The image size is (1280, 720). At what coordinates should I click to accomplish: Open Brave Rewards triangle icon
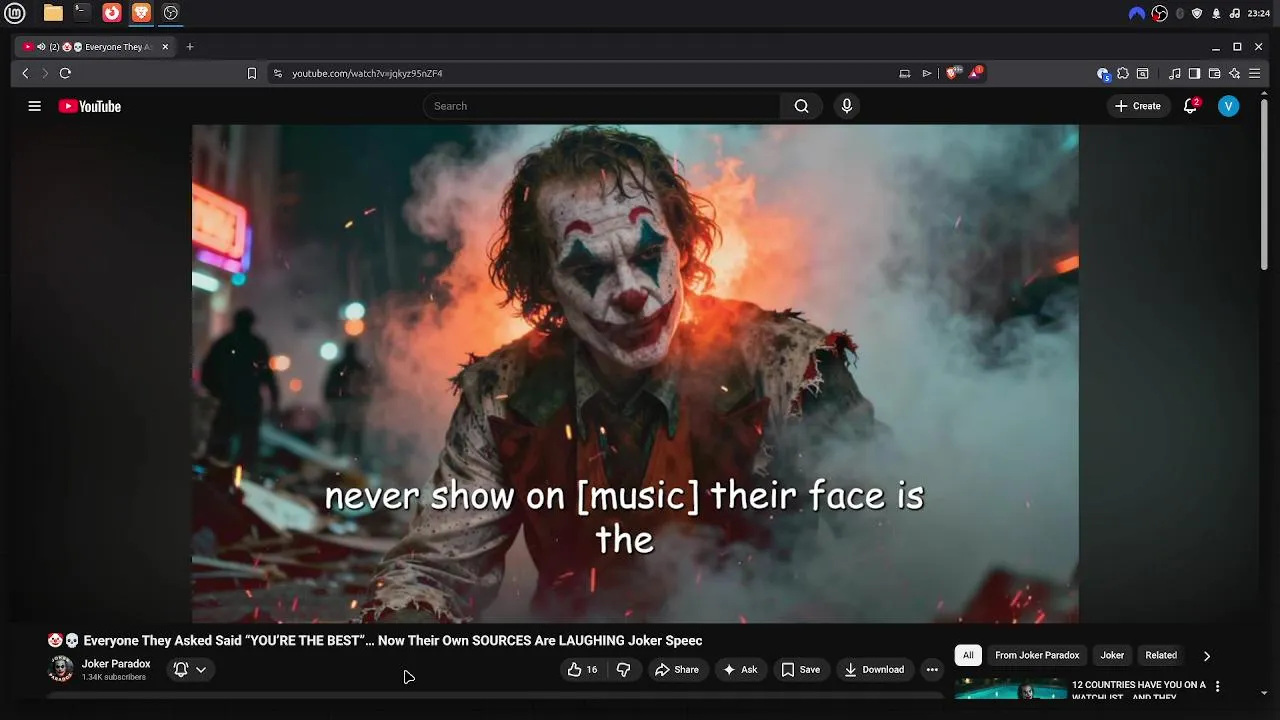coord(975,73)
